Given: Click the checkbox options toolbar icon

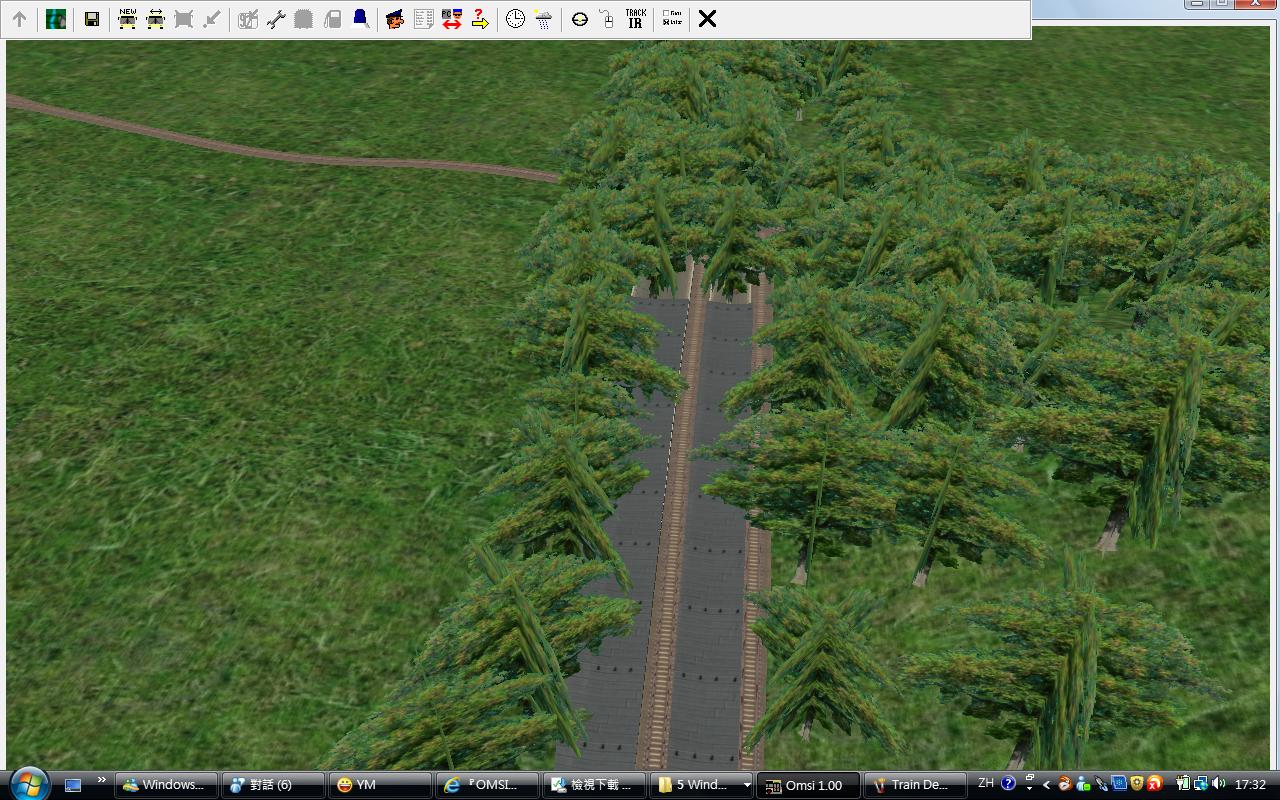Looking at the screenshot, I should (x=672, y=19).
